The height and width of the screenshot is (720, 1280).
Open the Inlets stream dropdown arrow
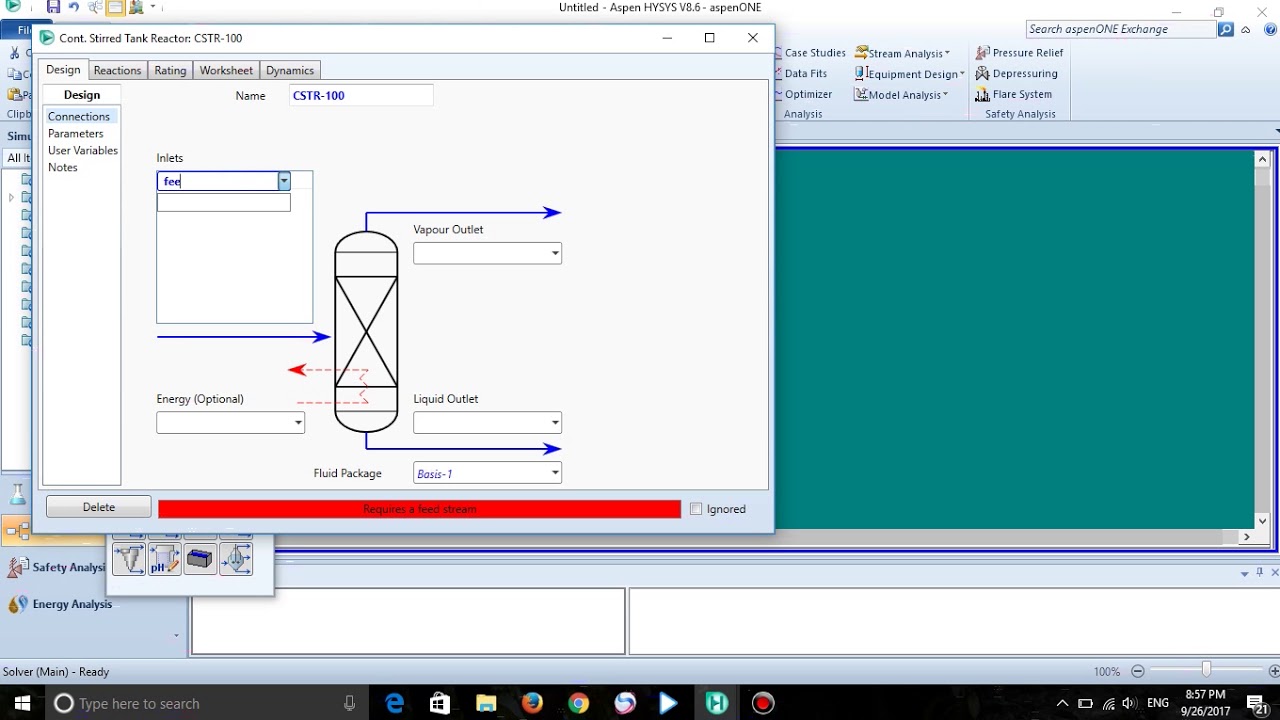284,181
